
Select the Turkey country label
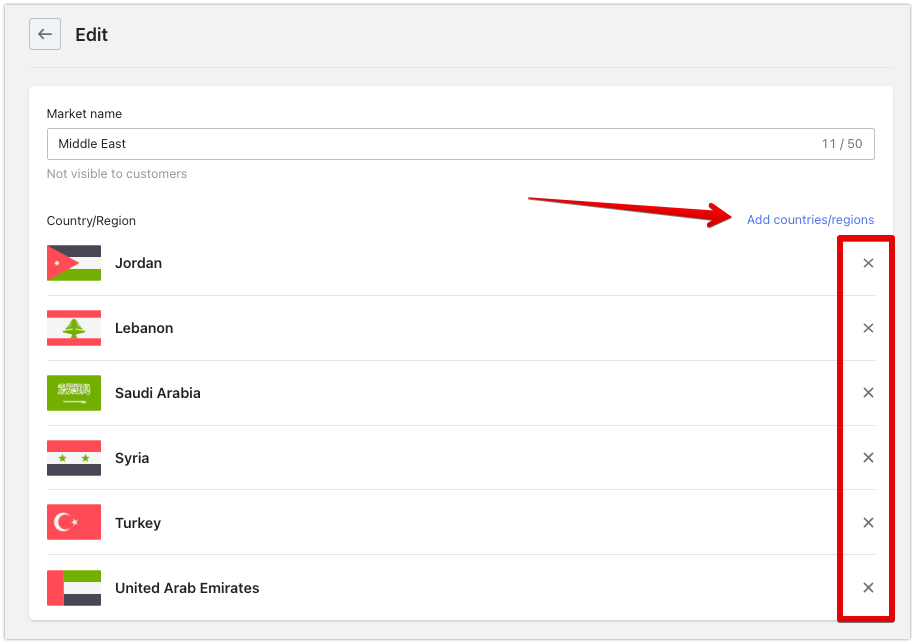(138, 523)
